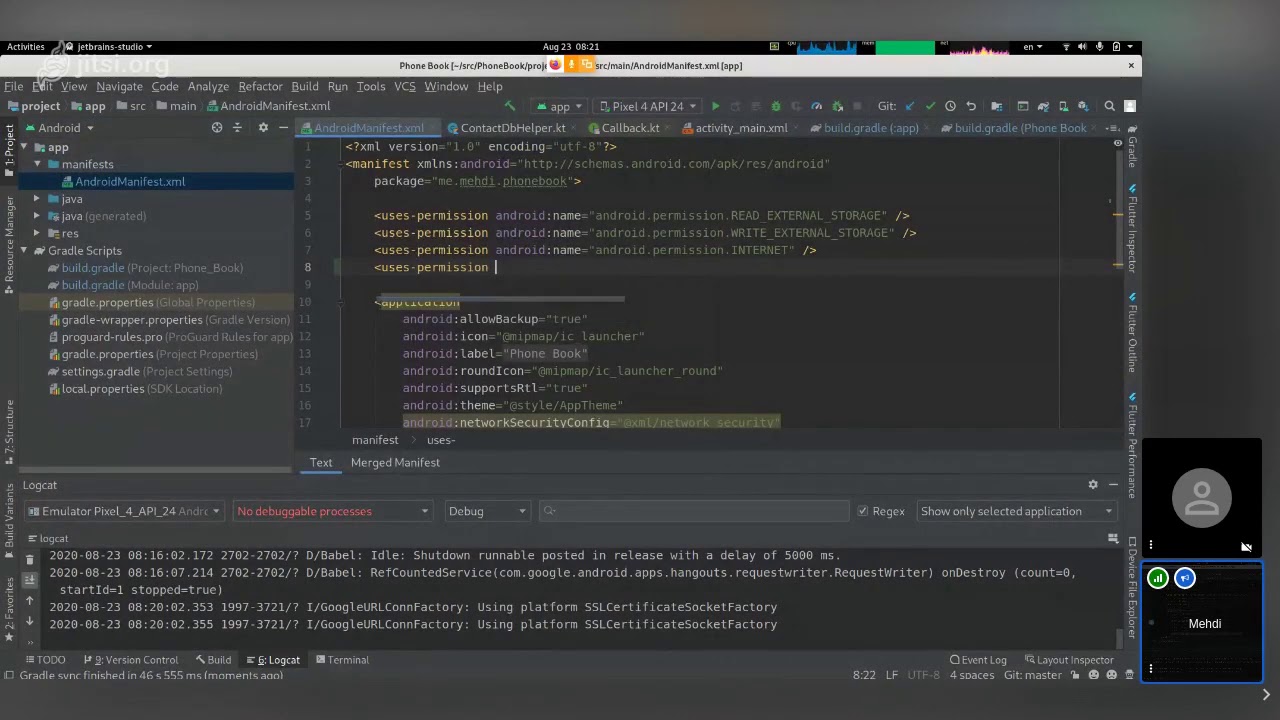Click the logcat search input field
The height and width of the screenshot is (720, 1280).
[x=695, y=511]
